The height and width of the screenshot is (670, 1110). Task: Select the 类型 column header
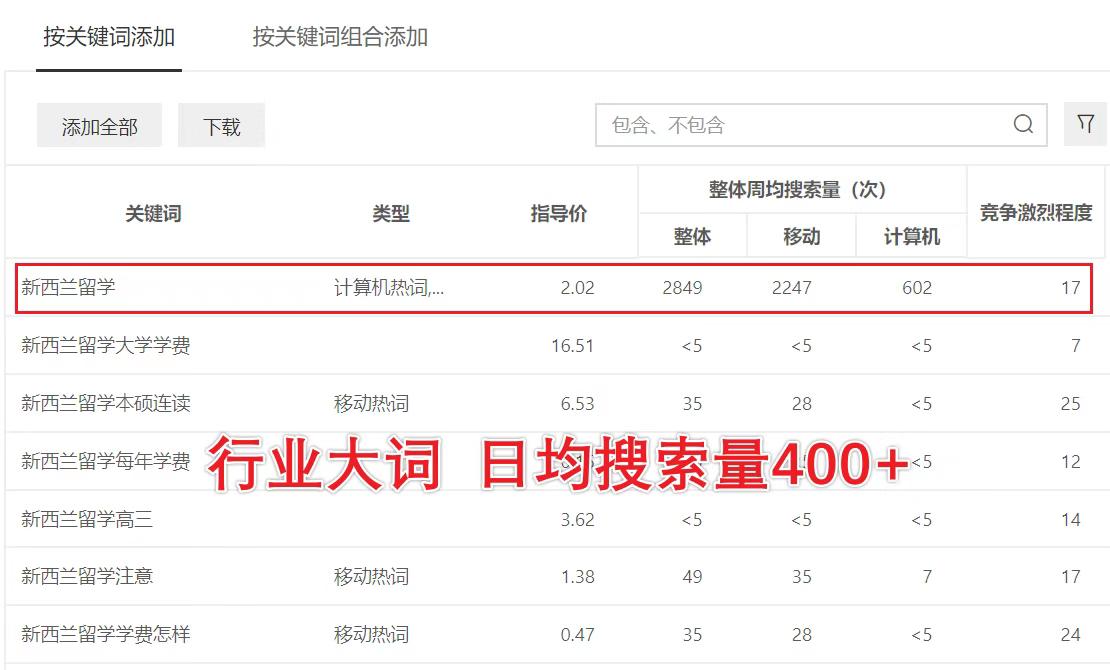coord(390,212)
